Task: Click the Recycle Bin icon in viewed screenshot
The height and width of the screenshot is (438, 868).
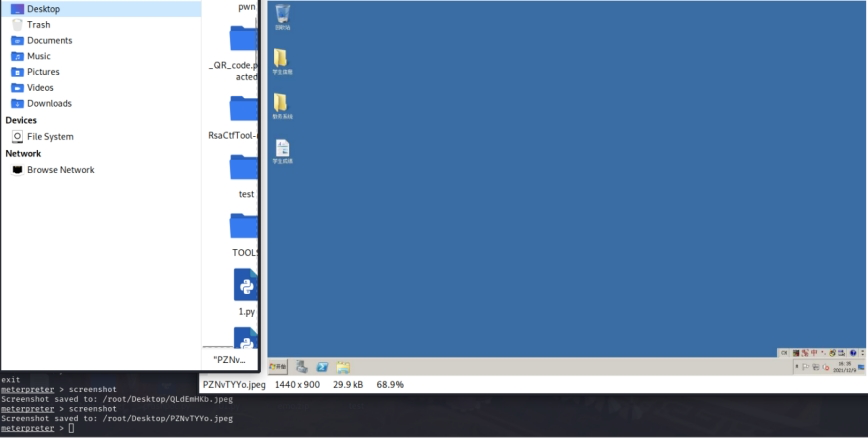Action: [282, 14]
